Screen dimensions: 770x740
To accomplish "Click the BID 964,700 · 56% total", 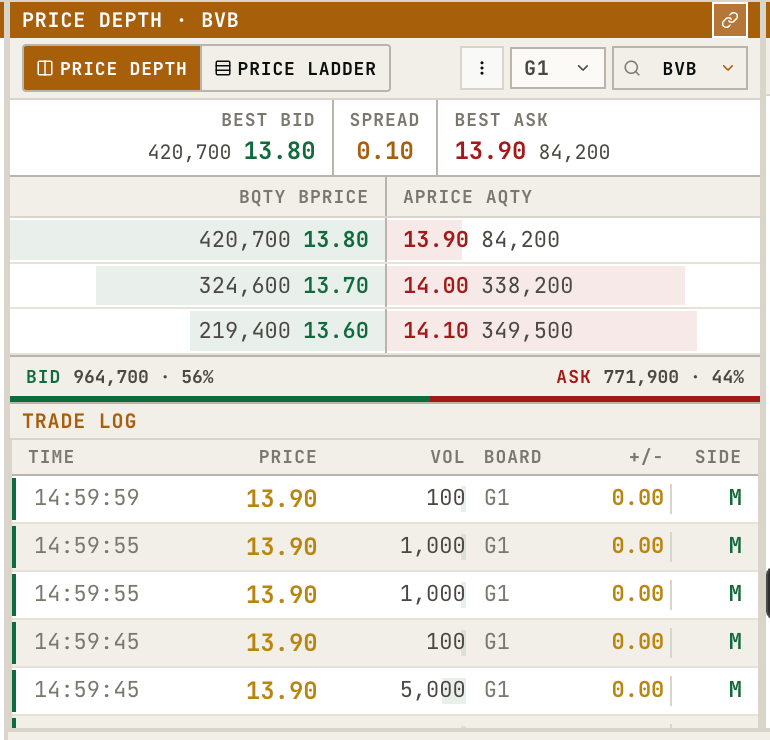I will click(x=120, y=377).
